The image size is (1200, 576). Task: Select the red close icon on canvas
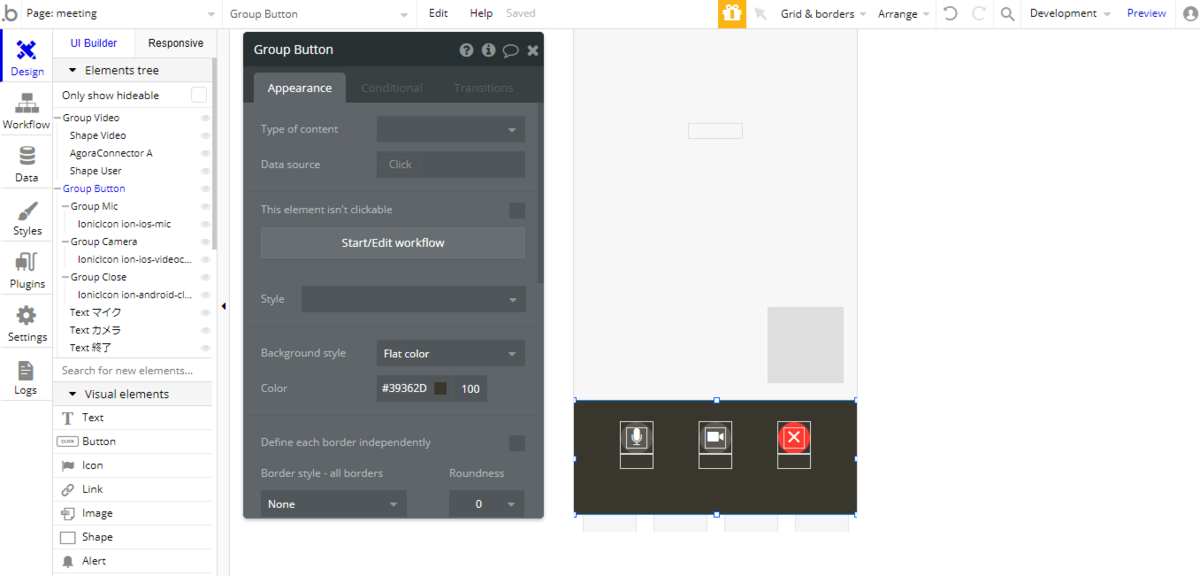click(794, 437)
